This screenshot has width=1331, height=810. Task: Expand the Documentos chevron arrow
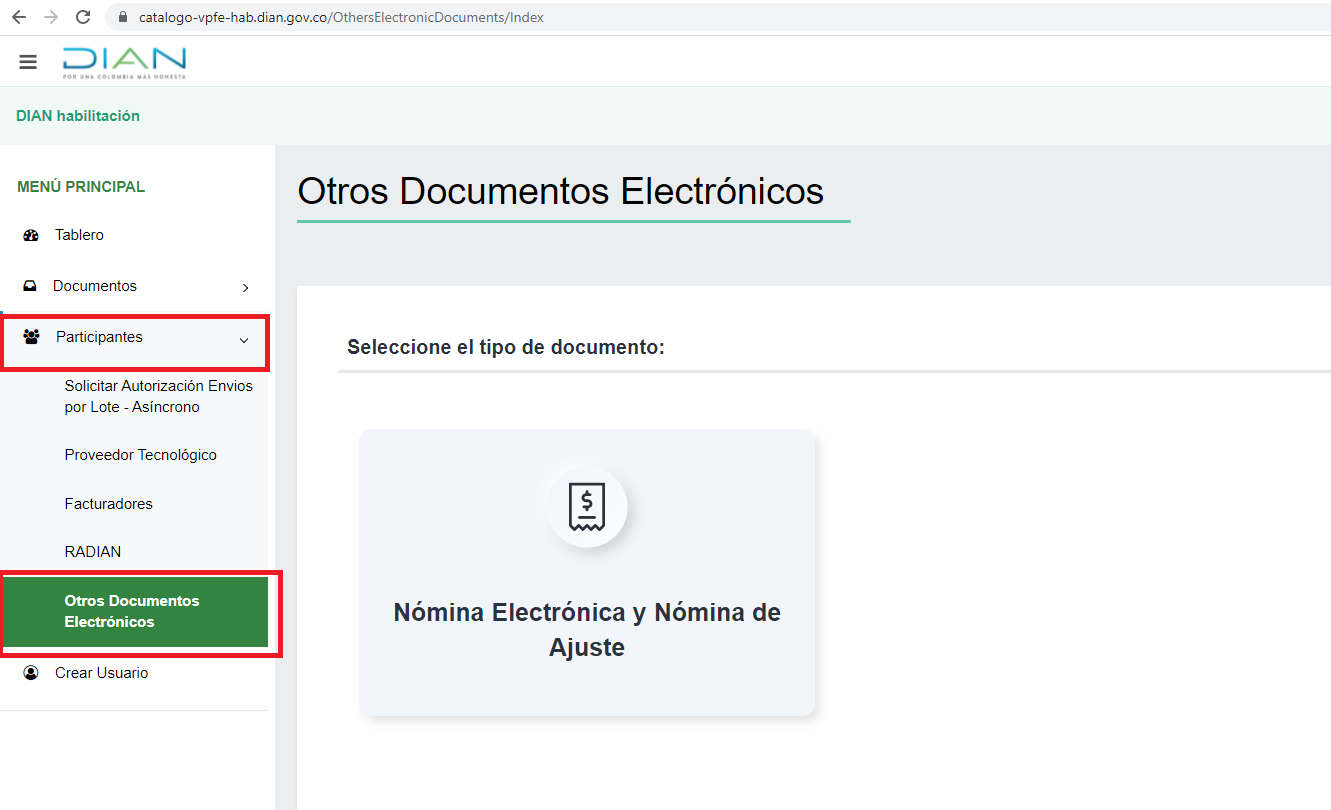click(x=246, y=288)
